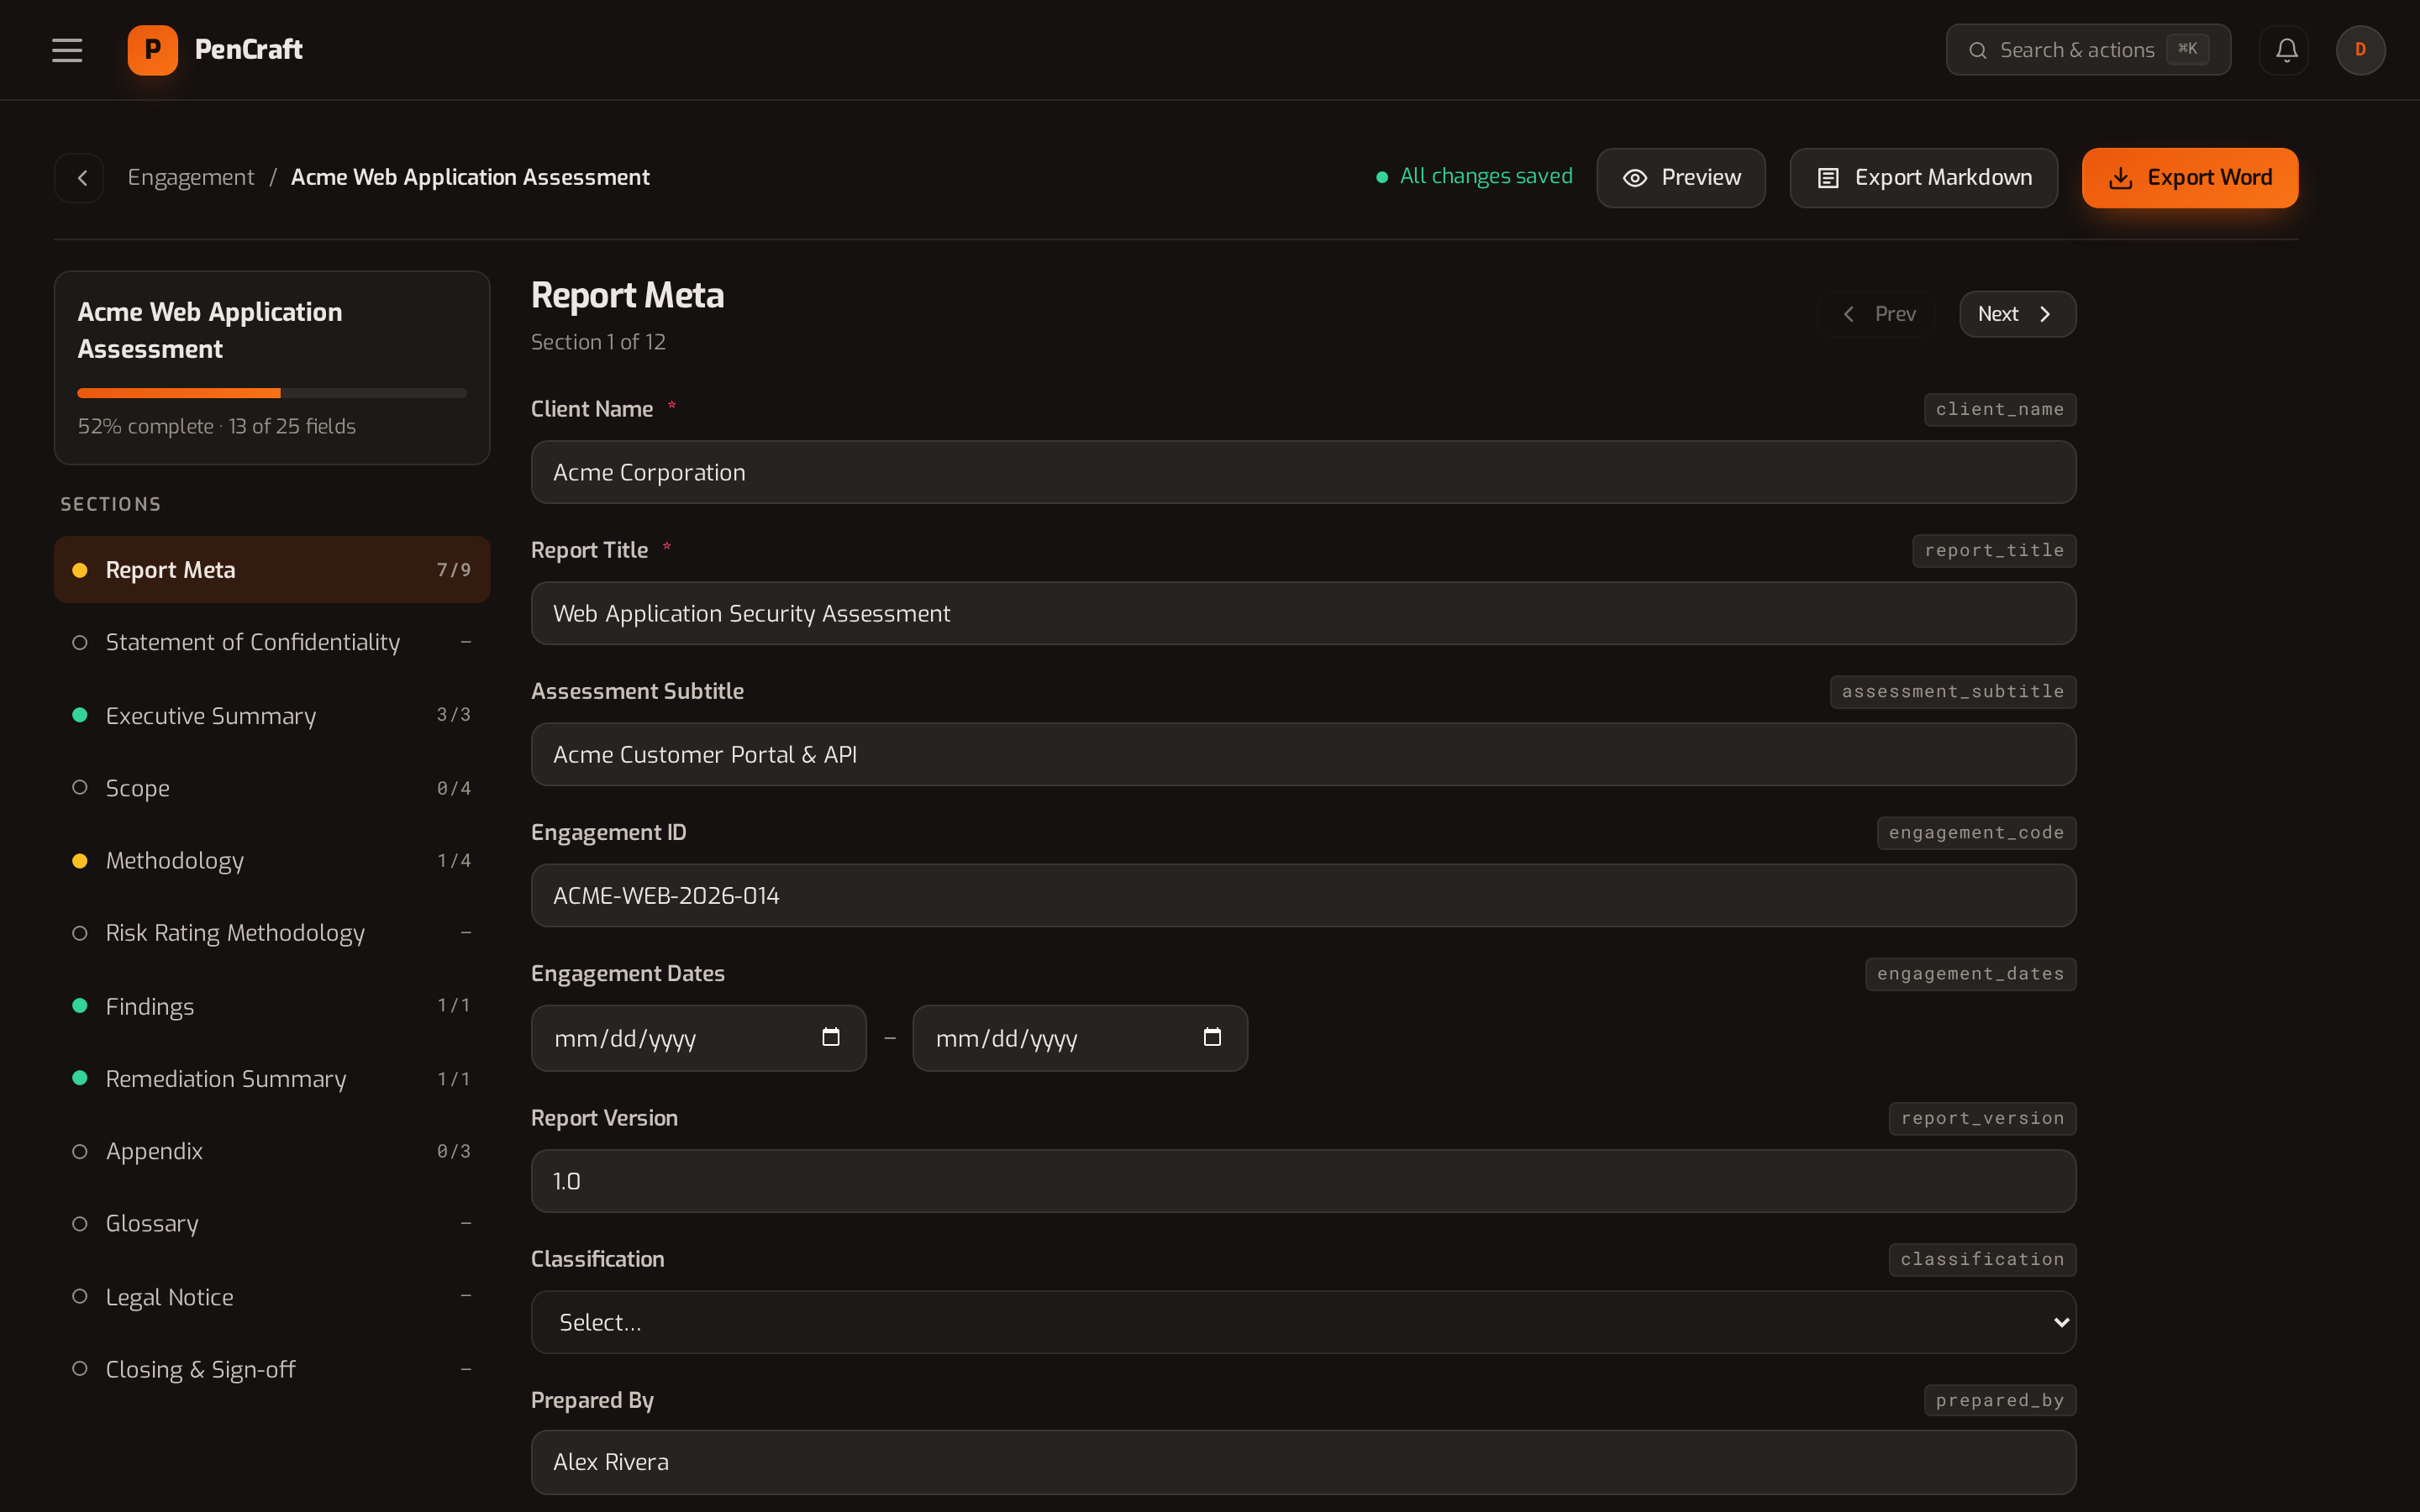
Task: Open the hamburger navigation menu
Action: 67,50
